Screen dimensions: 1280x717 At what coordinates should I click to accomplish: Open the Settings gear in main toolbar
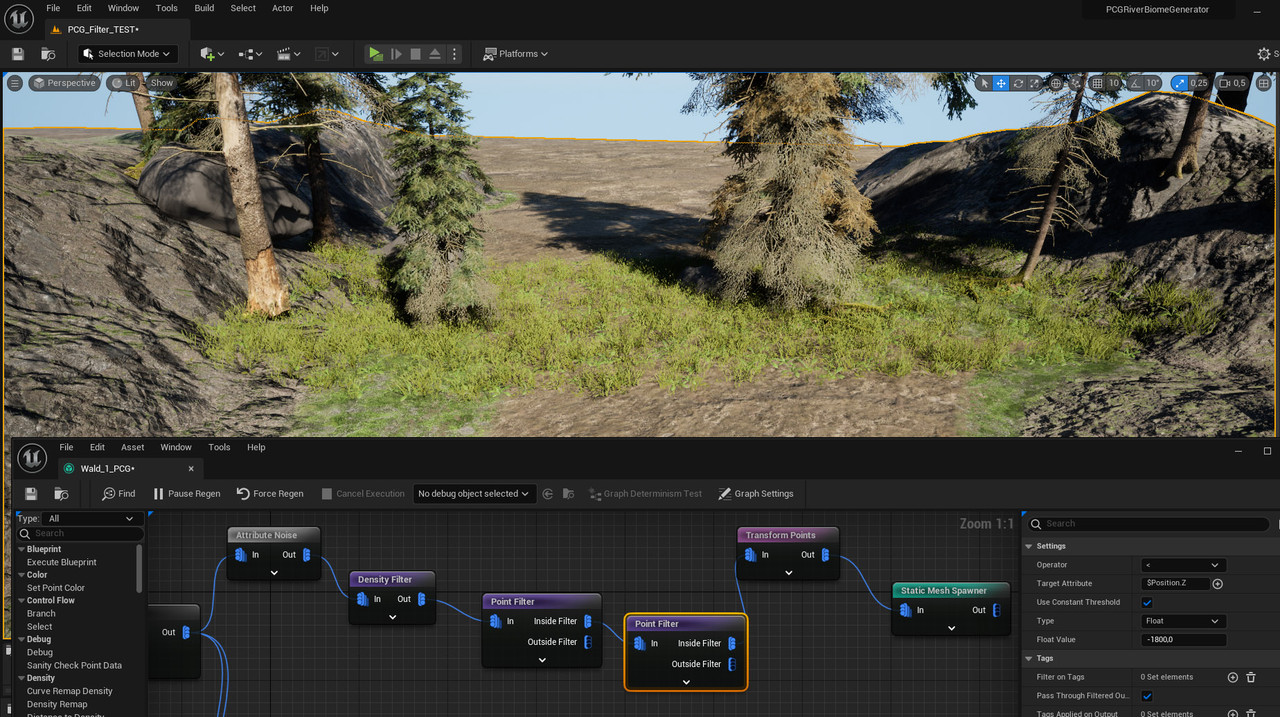(1264, 54)
